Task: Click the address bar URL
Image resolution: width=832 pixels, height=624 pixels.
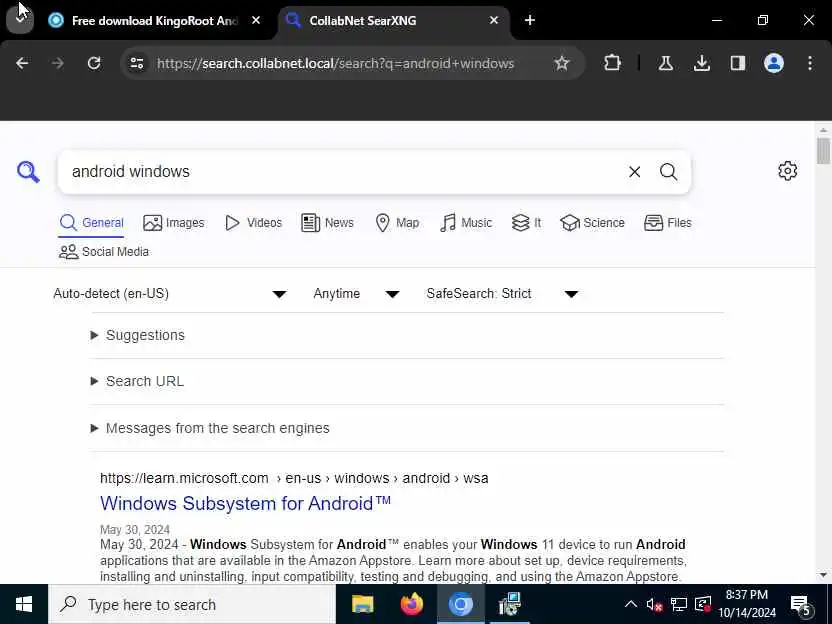Action: click(335, 64)
